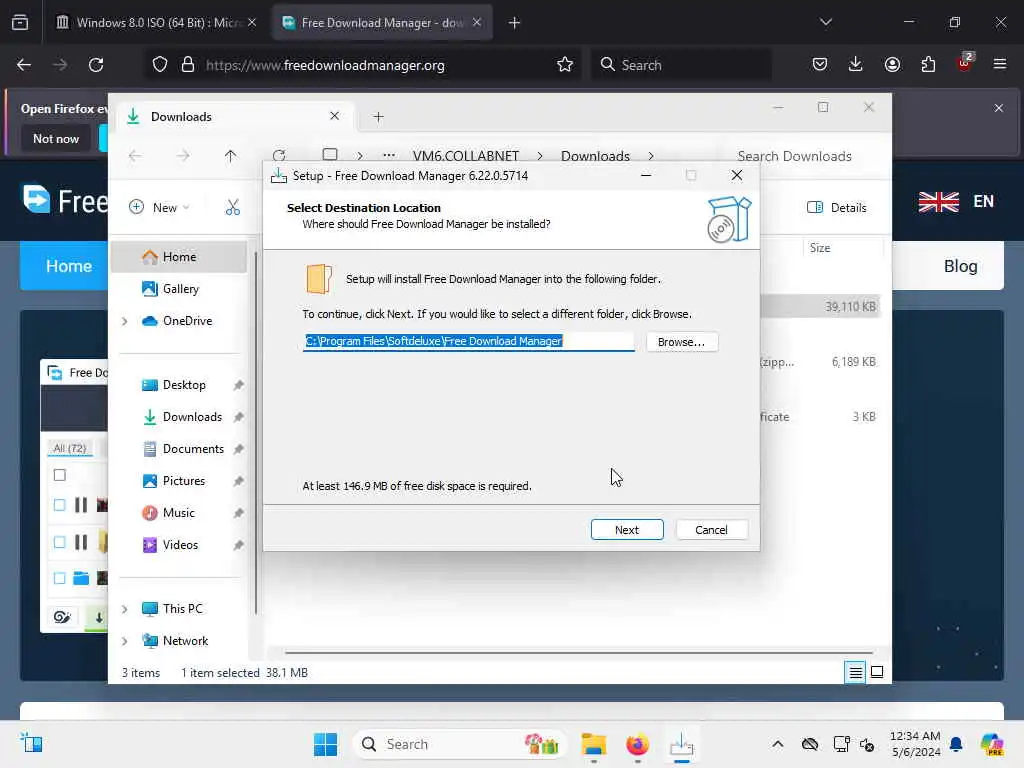Screen dimensions: 1024x768
Task: Switch Explorer to large thumbnails view icon
Action: pos(877,672)
